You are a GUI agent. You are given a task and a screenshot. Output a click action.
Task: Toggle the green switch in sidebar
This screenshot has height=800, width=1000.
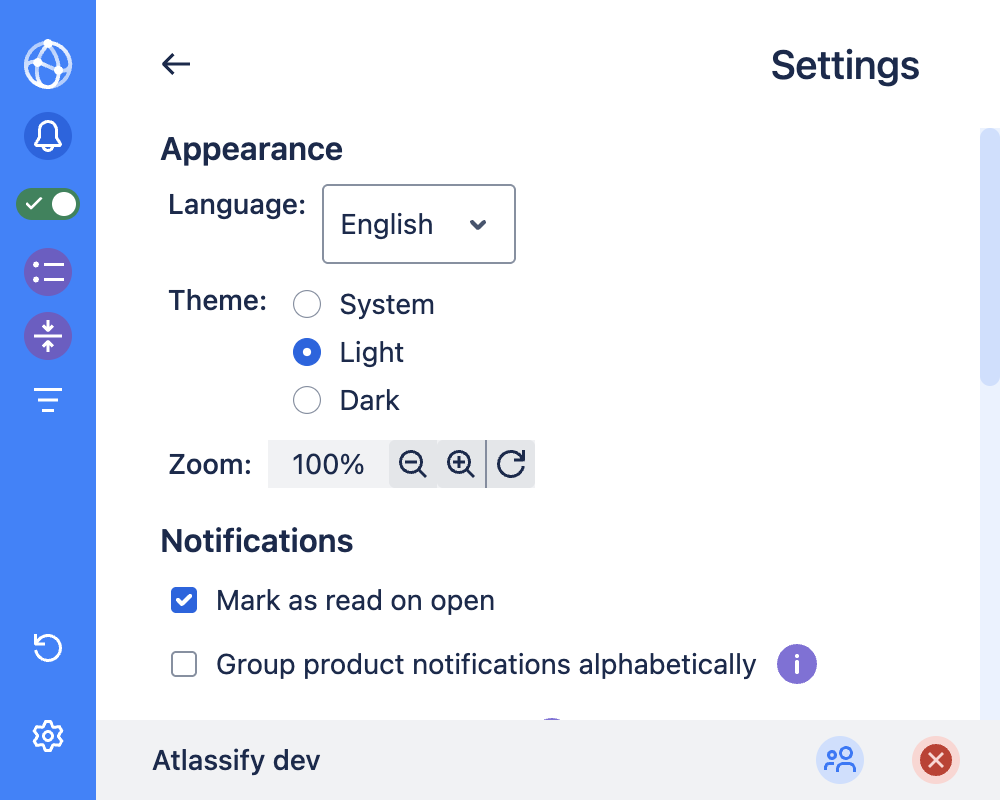tap(47, 204)
